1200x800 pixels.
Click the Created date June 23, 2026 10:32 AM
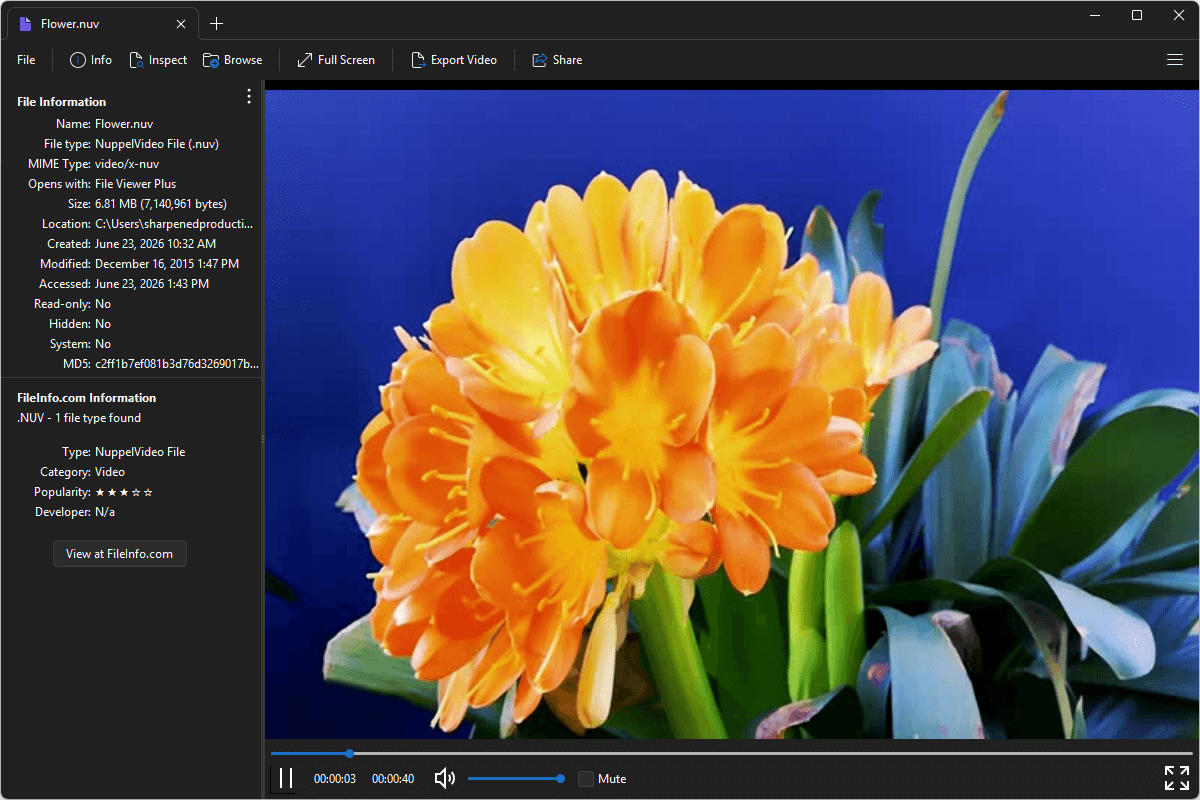[155, 244]
